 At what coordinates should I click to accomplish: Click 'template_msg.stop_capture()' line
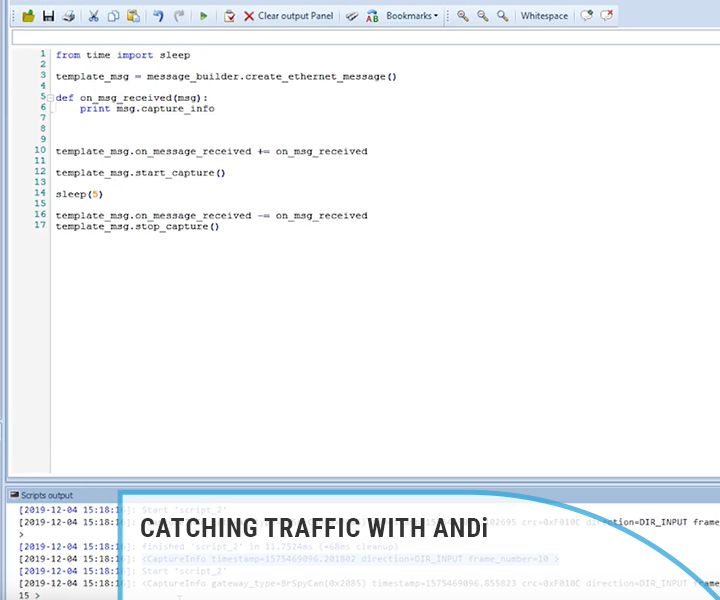coord(137,227)
